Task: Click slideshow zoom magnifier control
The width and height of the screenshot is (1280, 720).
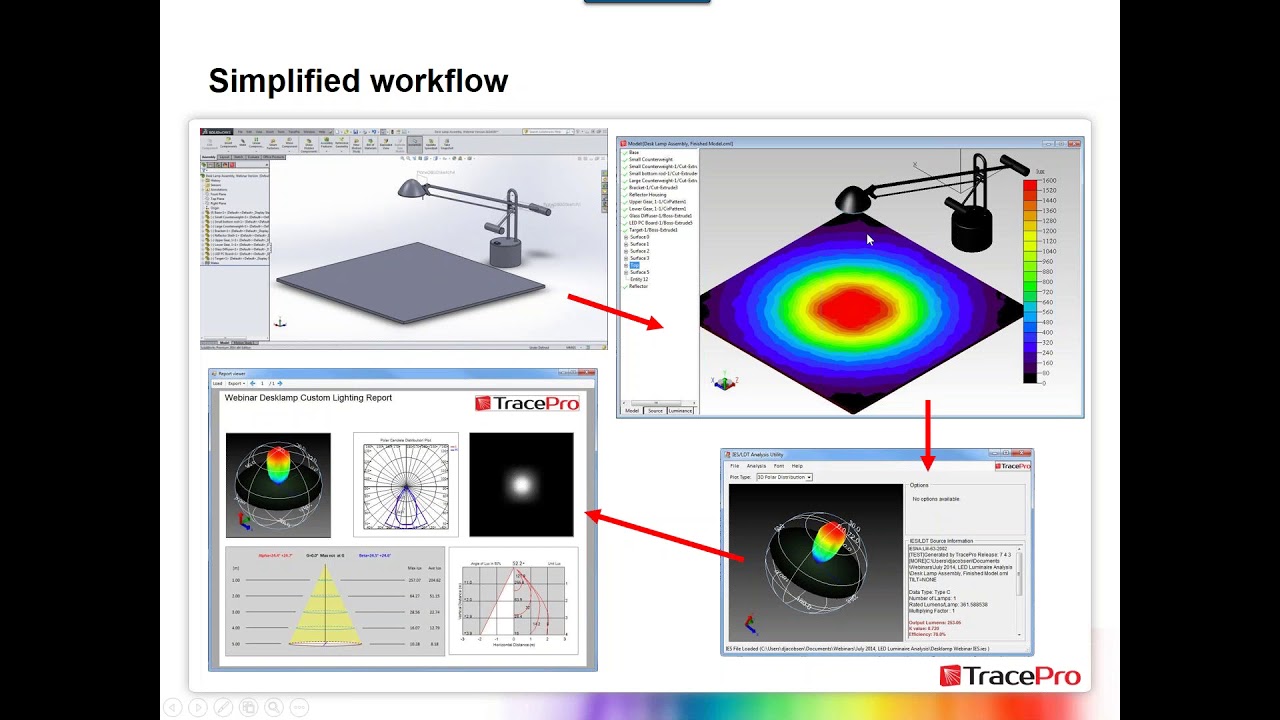Action: tap(274, 707)
